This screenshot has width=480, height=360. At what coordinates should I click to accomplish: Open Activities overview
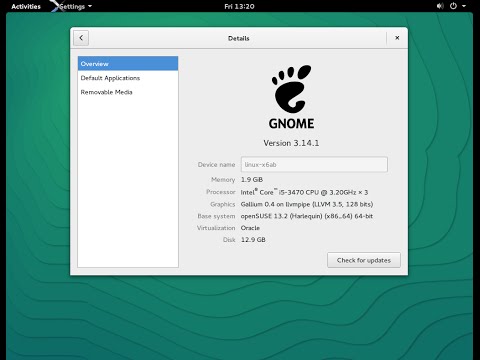pos(26,6)
